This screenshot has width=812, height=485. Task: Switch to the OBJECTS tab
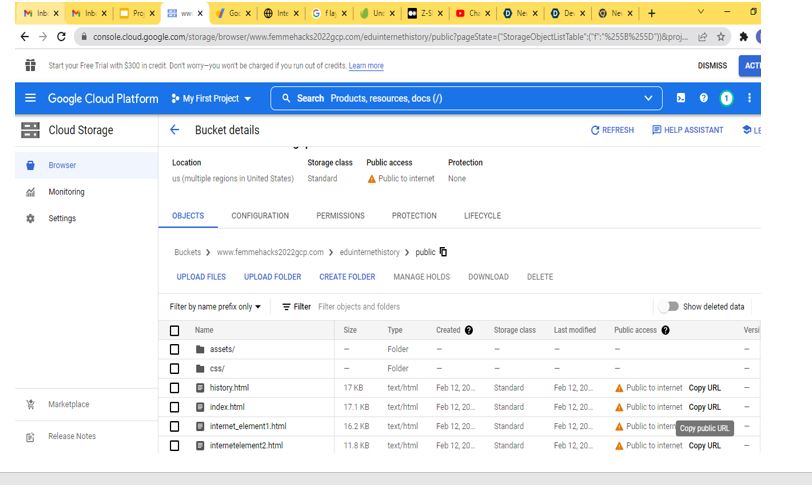[188, 215]
